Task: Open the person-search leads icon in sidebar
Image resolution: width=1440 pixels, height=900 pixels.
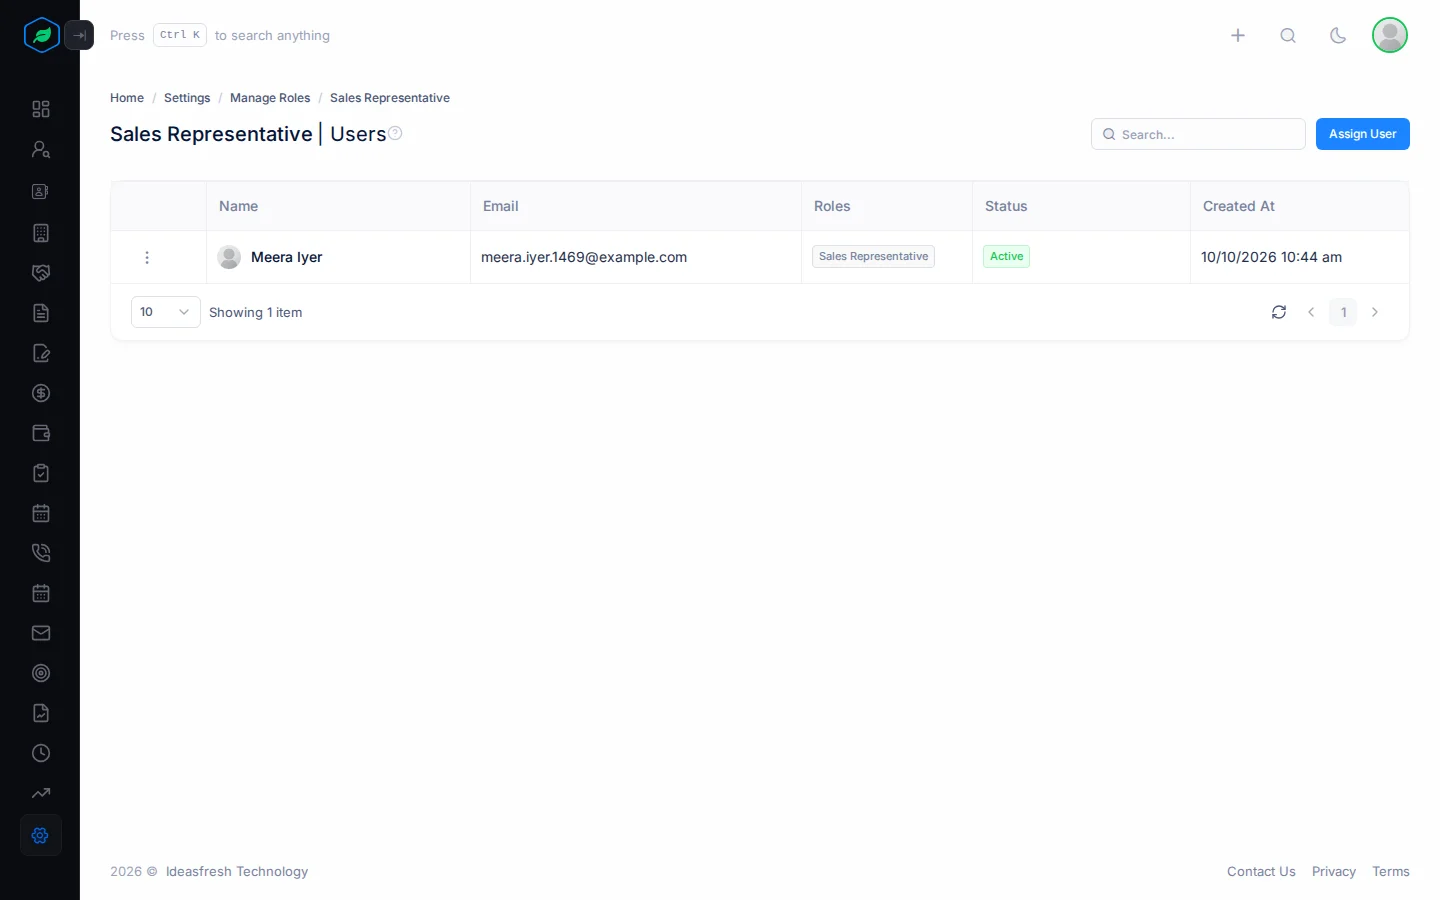Action: point(41,149)
